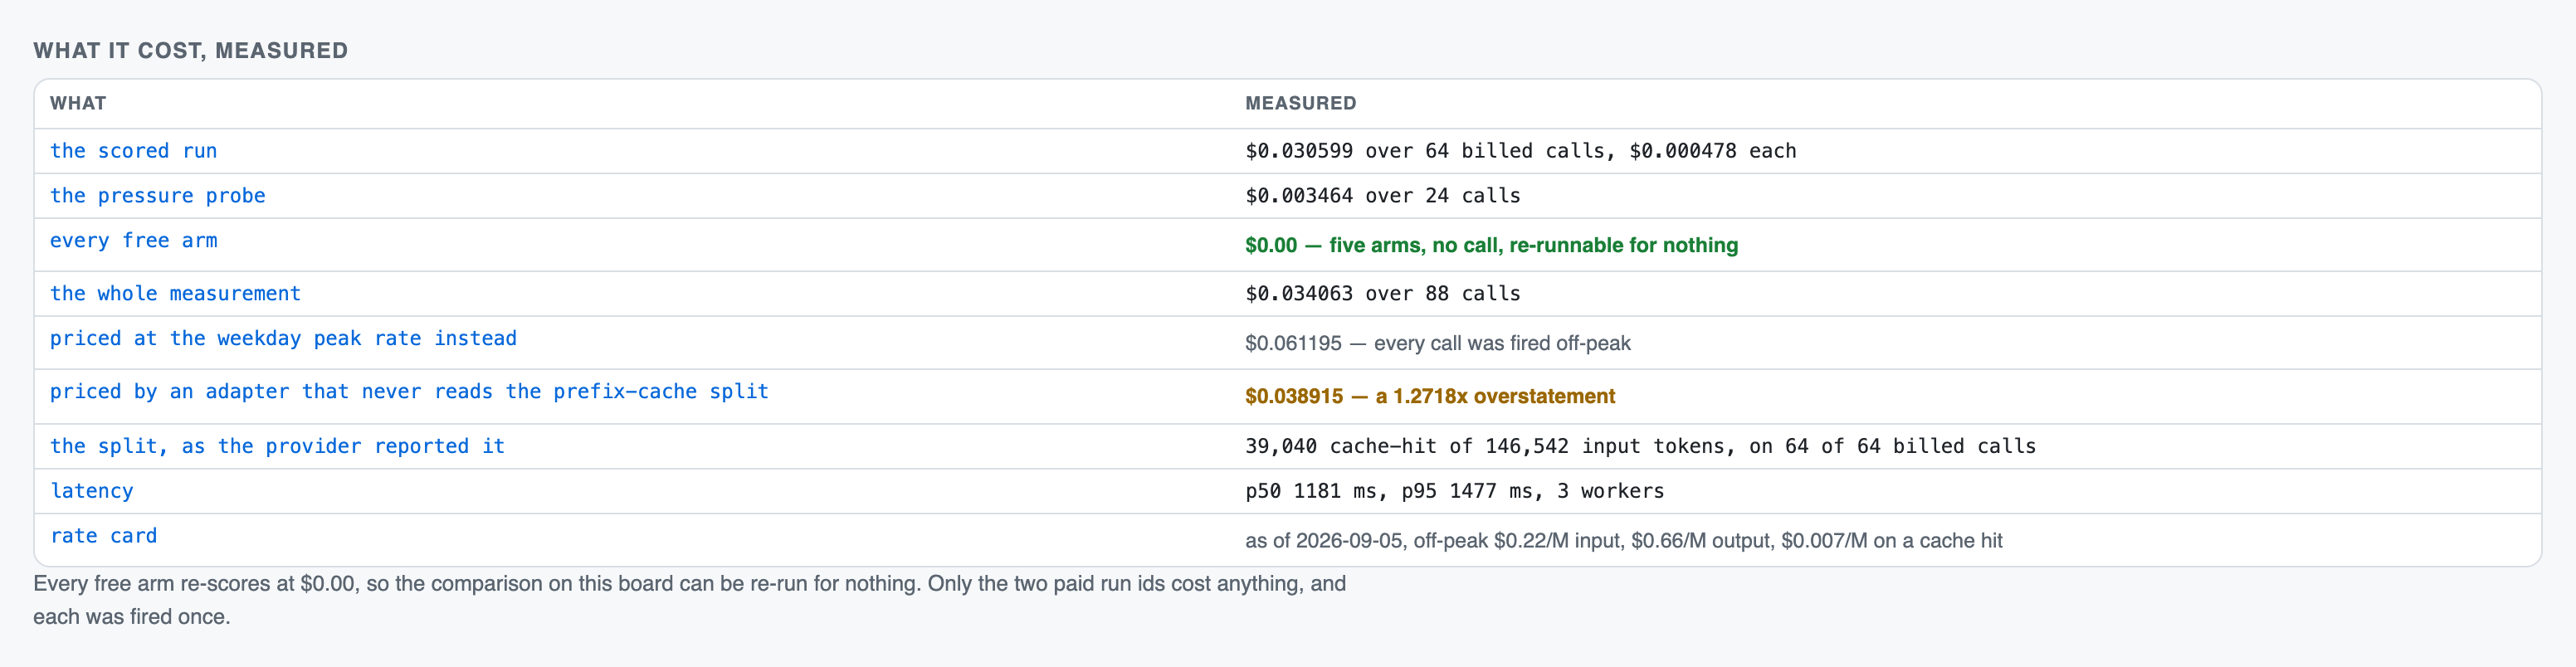
Task: Click the 39,040 cache-hit tokens cell
Action: point(1640,447)
